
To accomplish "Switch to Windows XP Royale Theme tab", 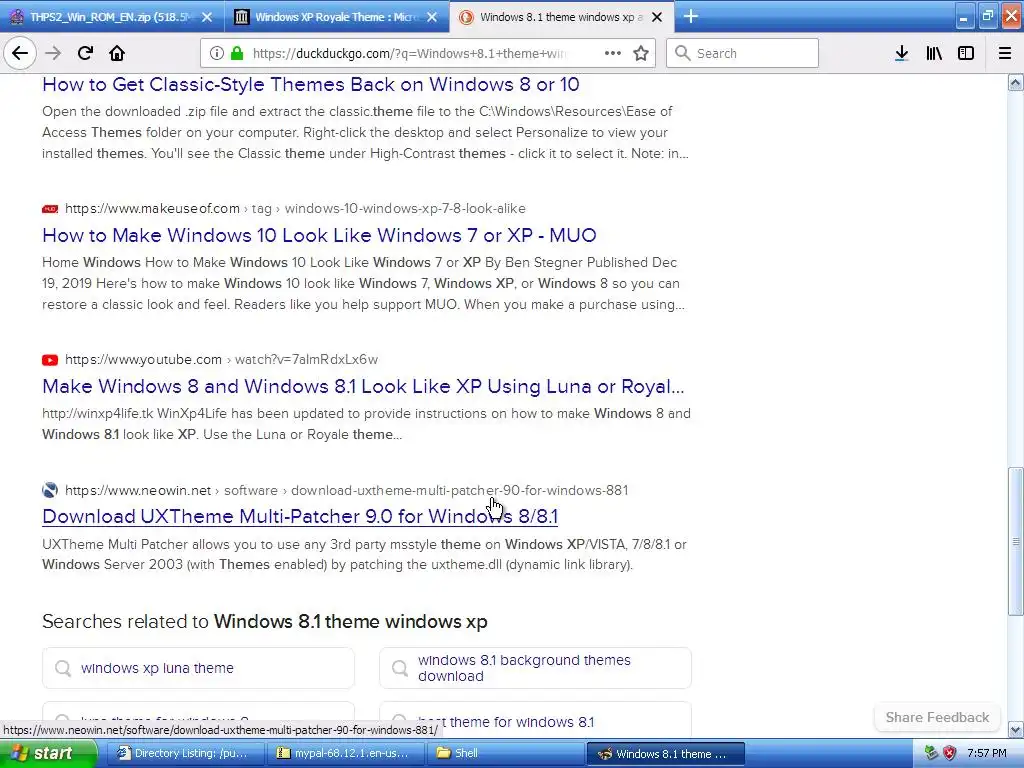I will tap(337, 17).
